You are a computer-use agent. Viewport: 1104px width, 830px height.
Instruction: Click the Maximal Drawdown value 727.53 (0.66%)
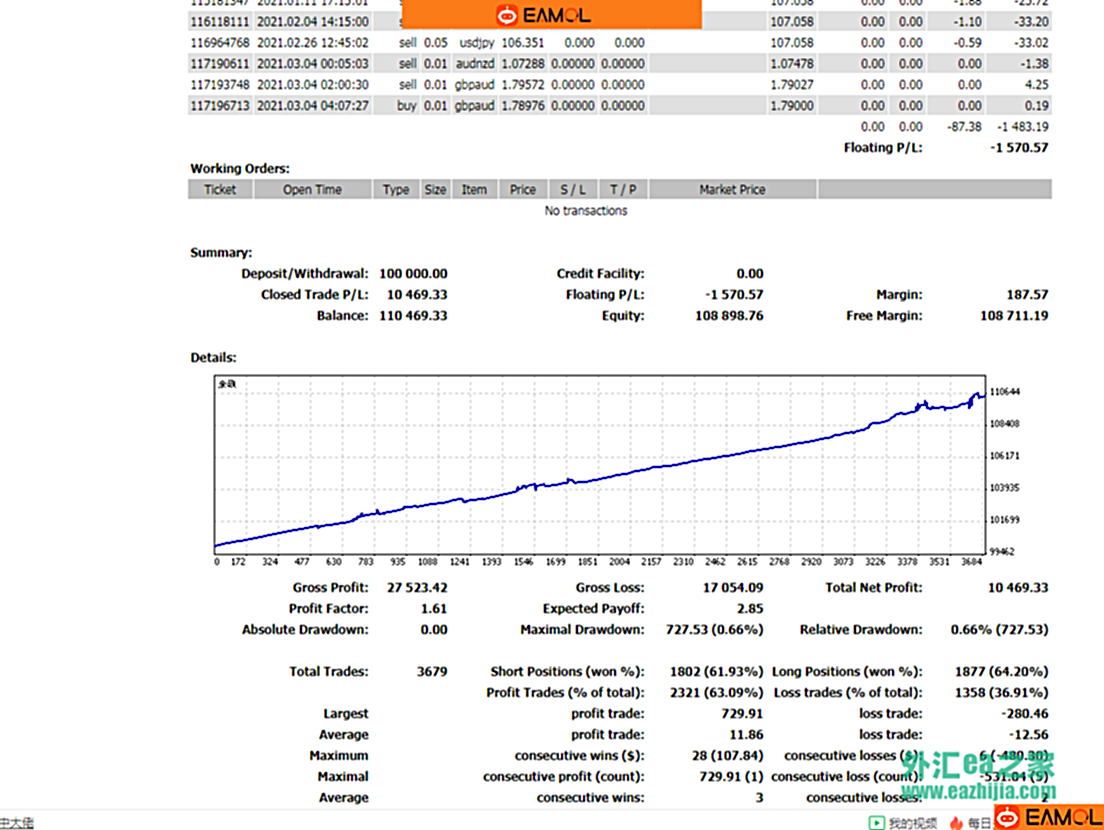715,630
